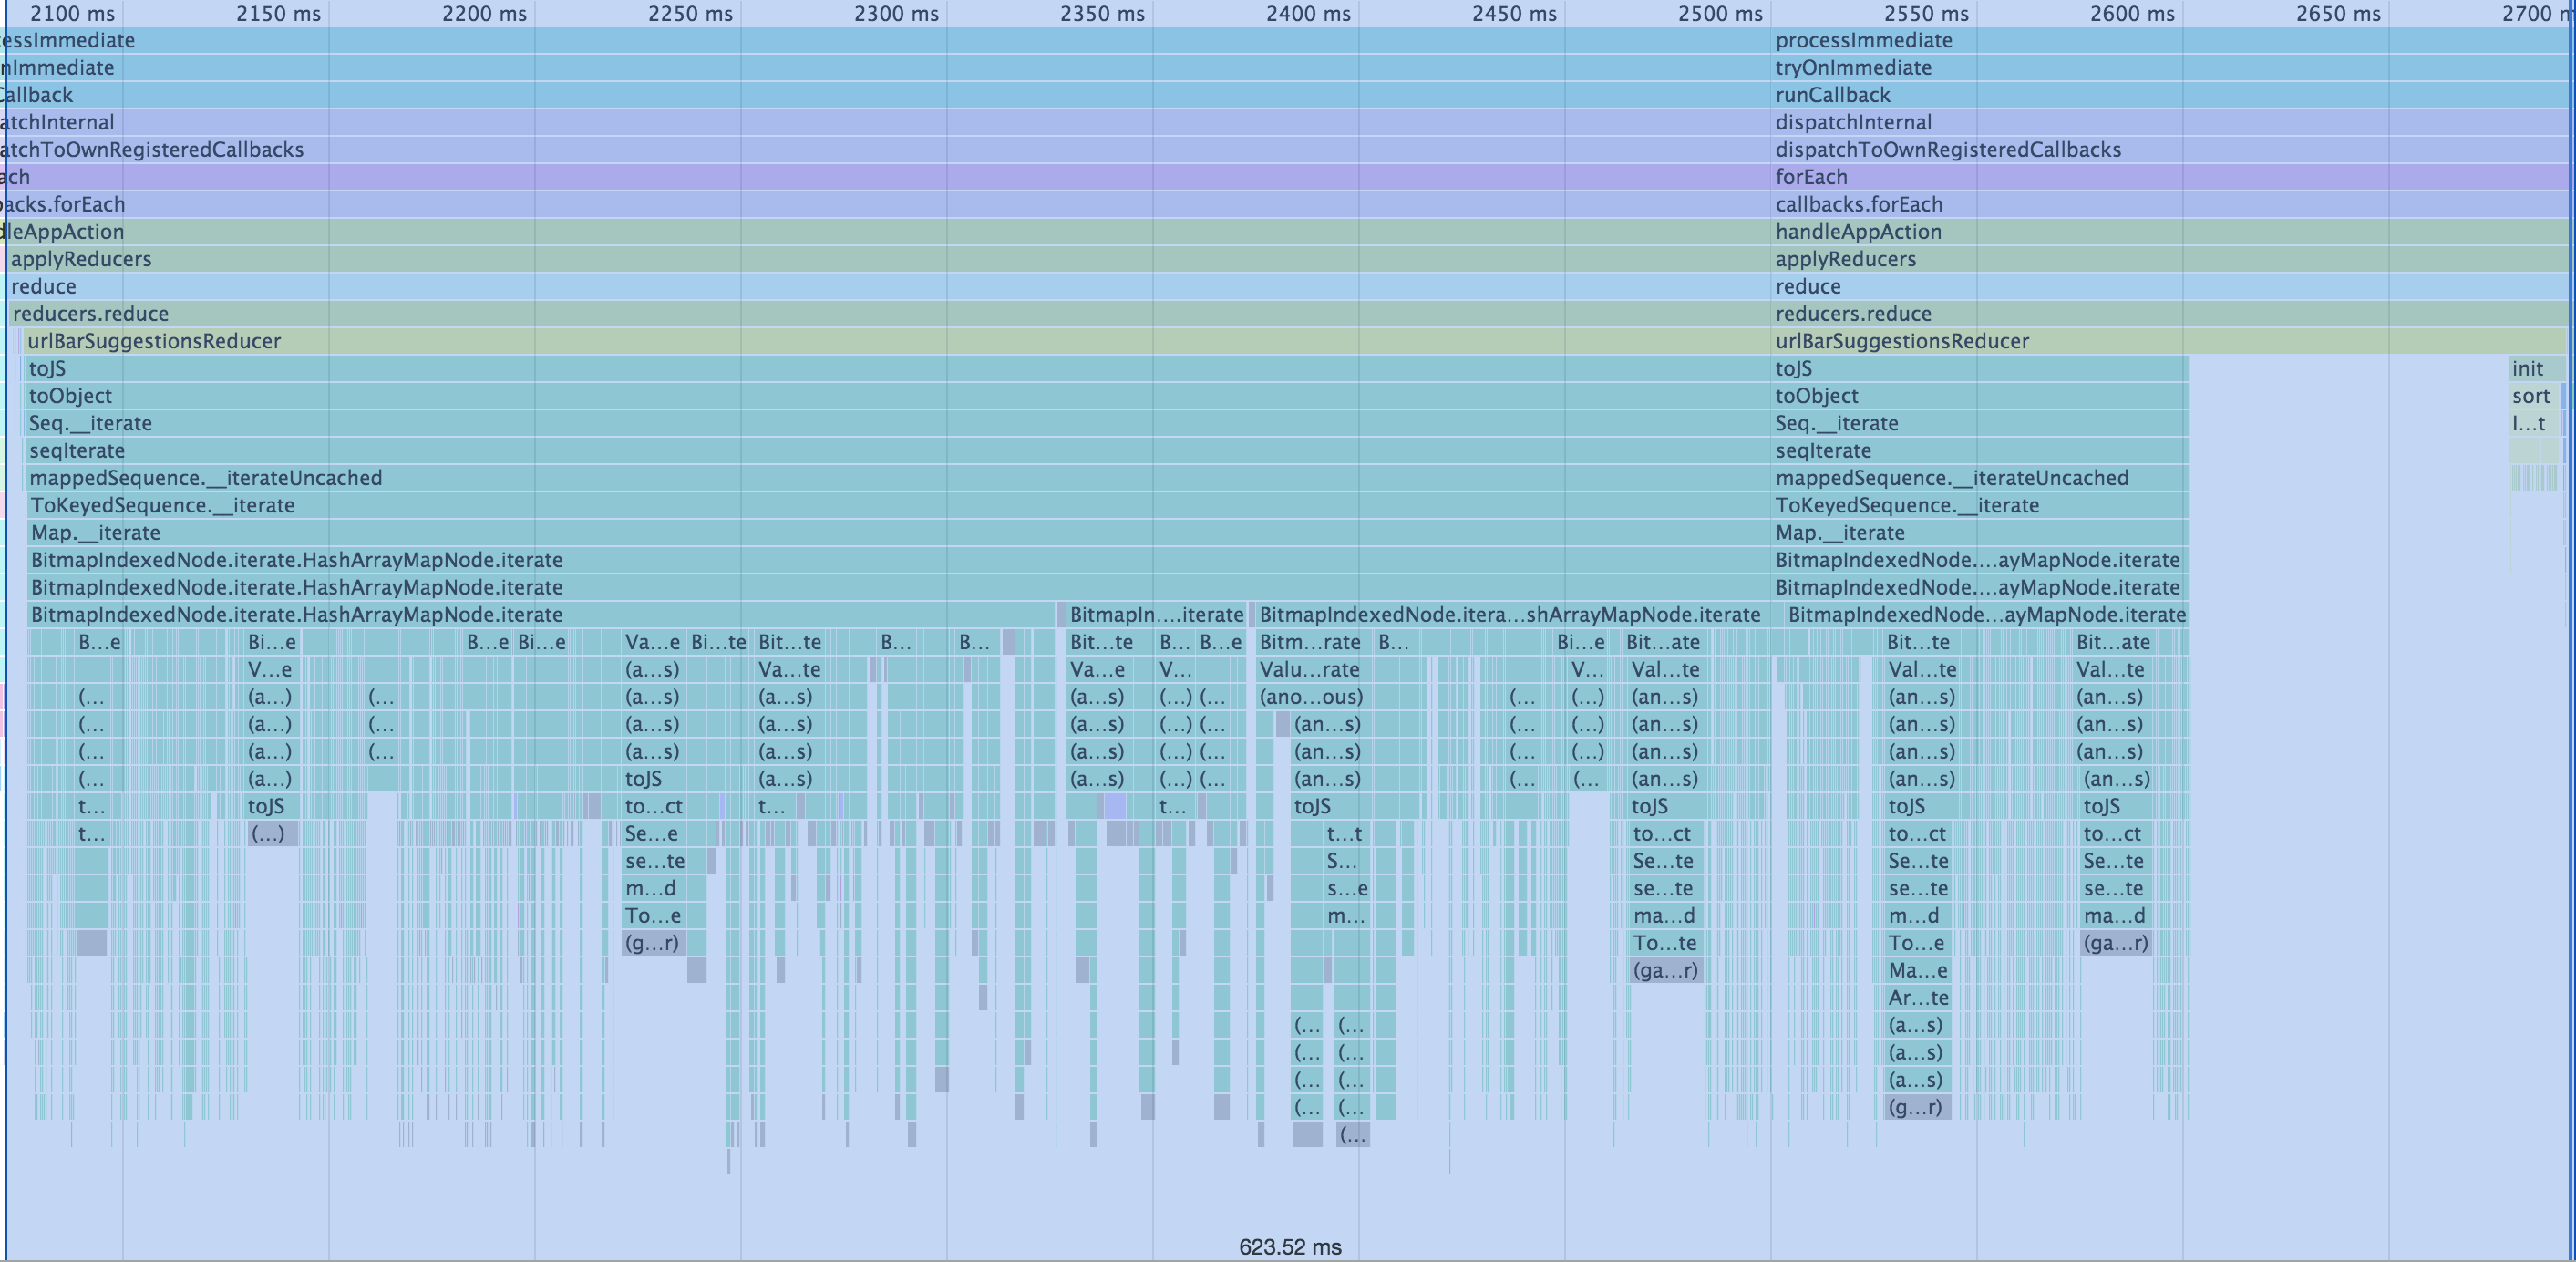This screenshot has width=2576, height=1262.
Task: Select the 'Ar...te' stack frame
Action: click(x=1918, y=998)
